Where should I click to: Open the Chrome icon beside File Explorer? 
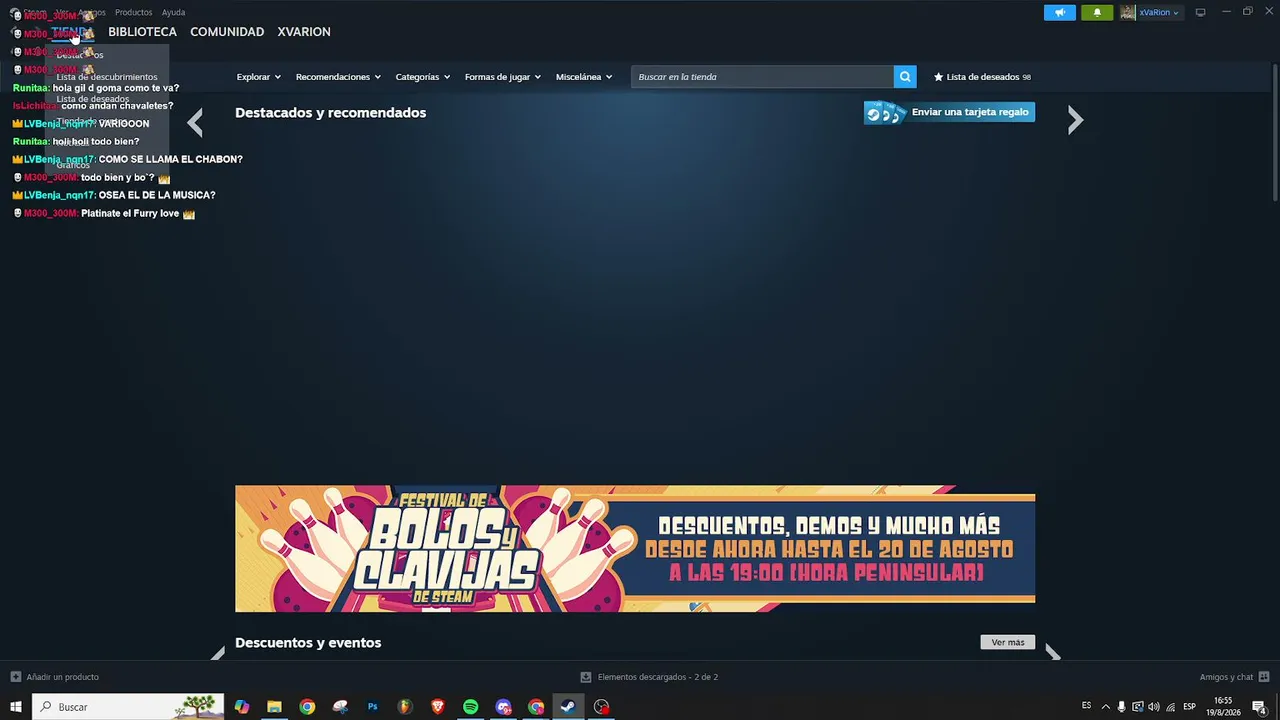[x=307, y=707]
